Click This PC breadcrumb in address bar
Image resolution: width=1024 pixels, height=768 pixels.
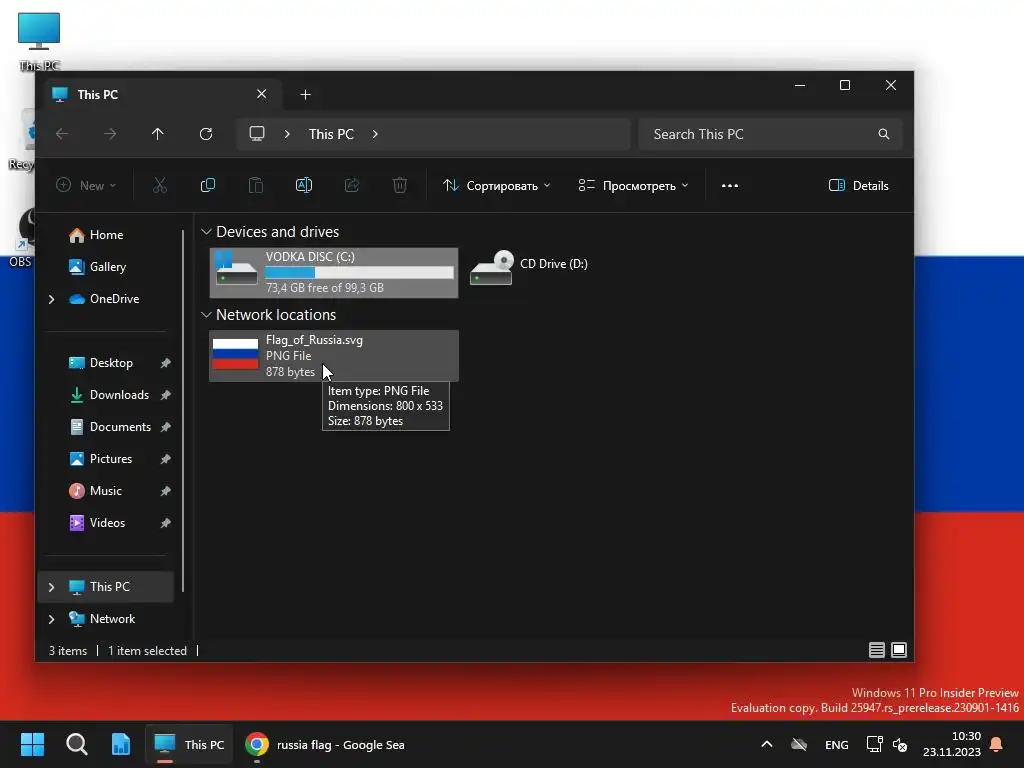[x=331, y=134]
